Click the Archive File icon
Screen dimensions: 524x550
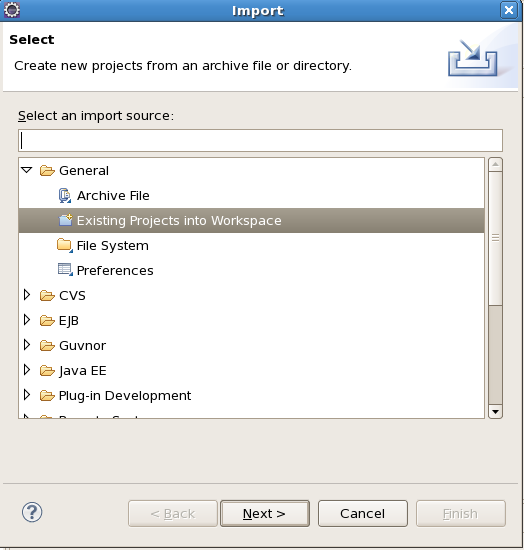tap(65, 195)
